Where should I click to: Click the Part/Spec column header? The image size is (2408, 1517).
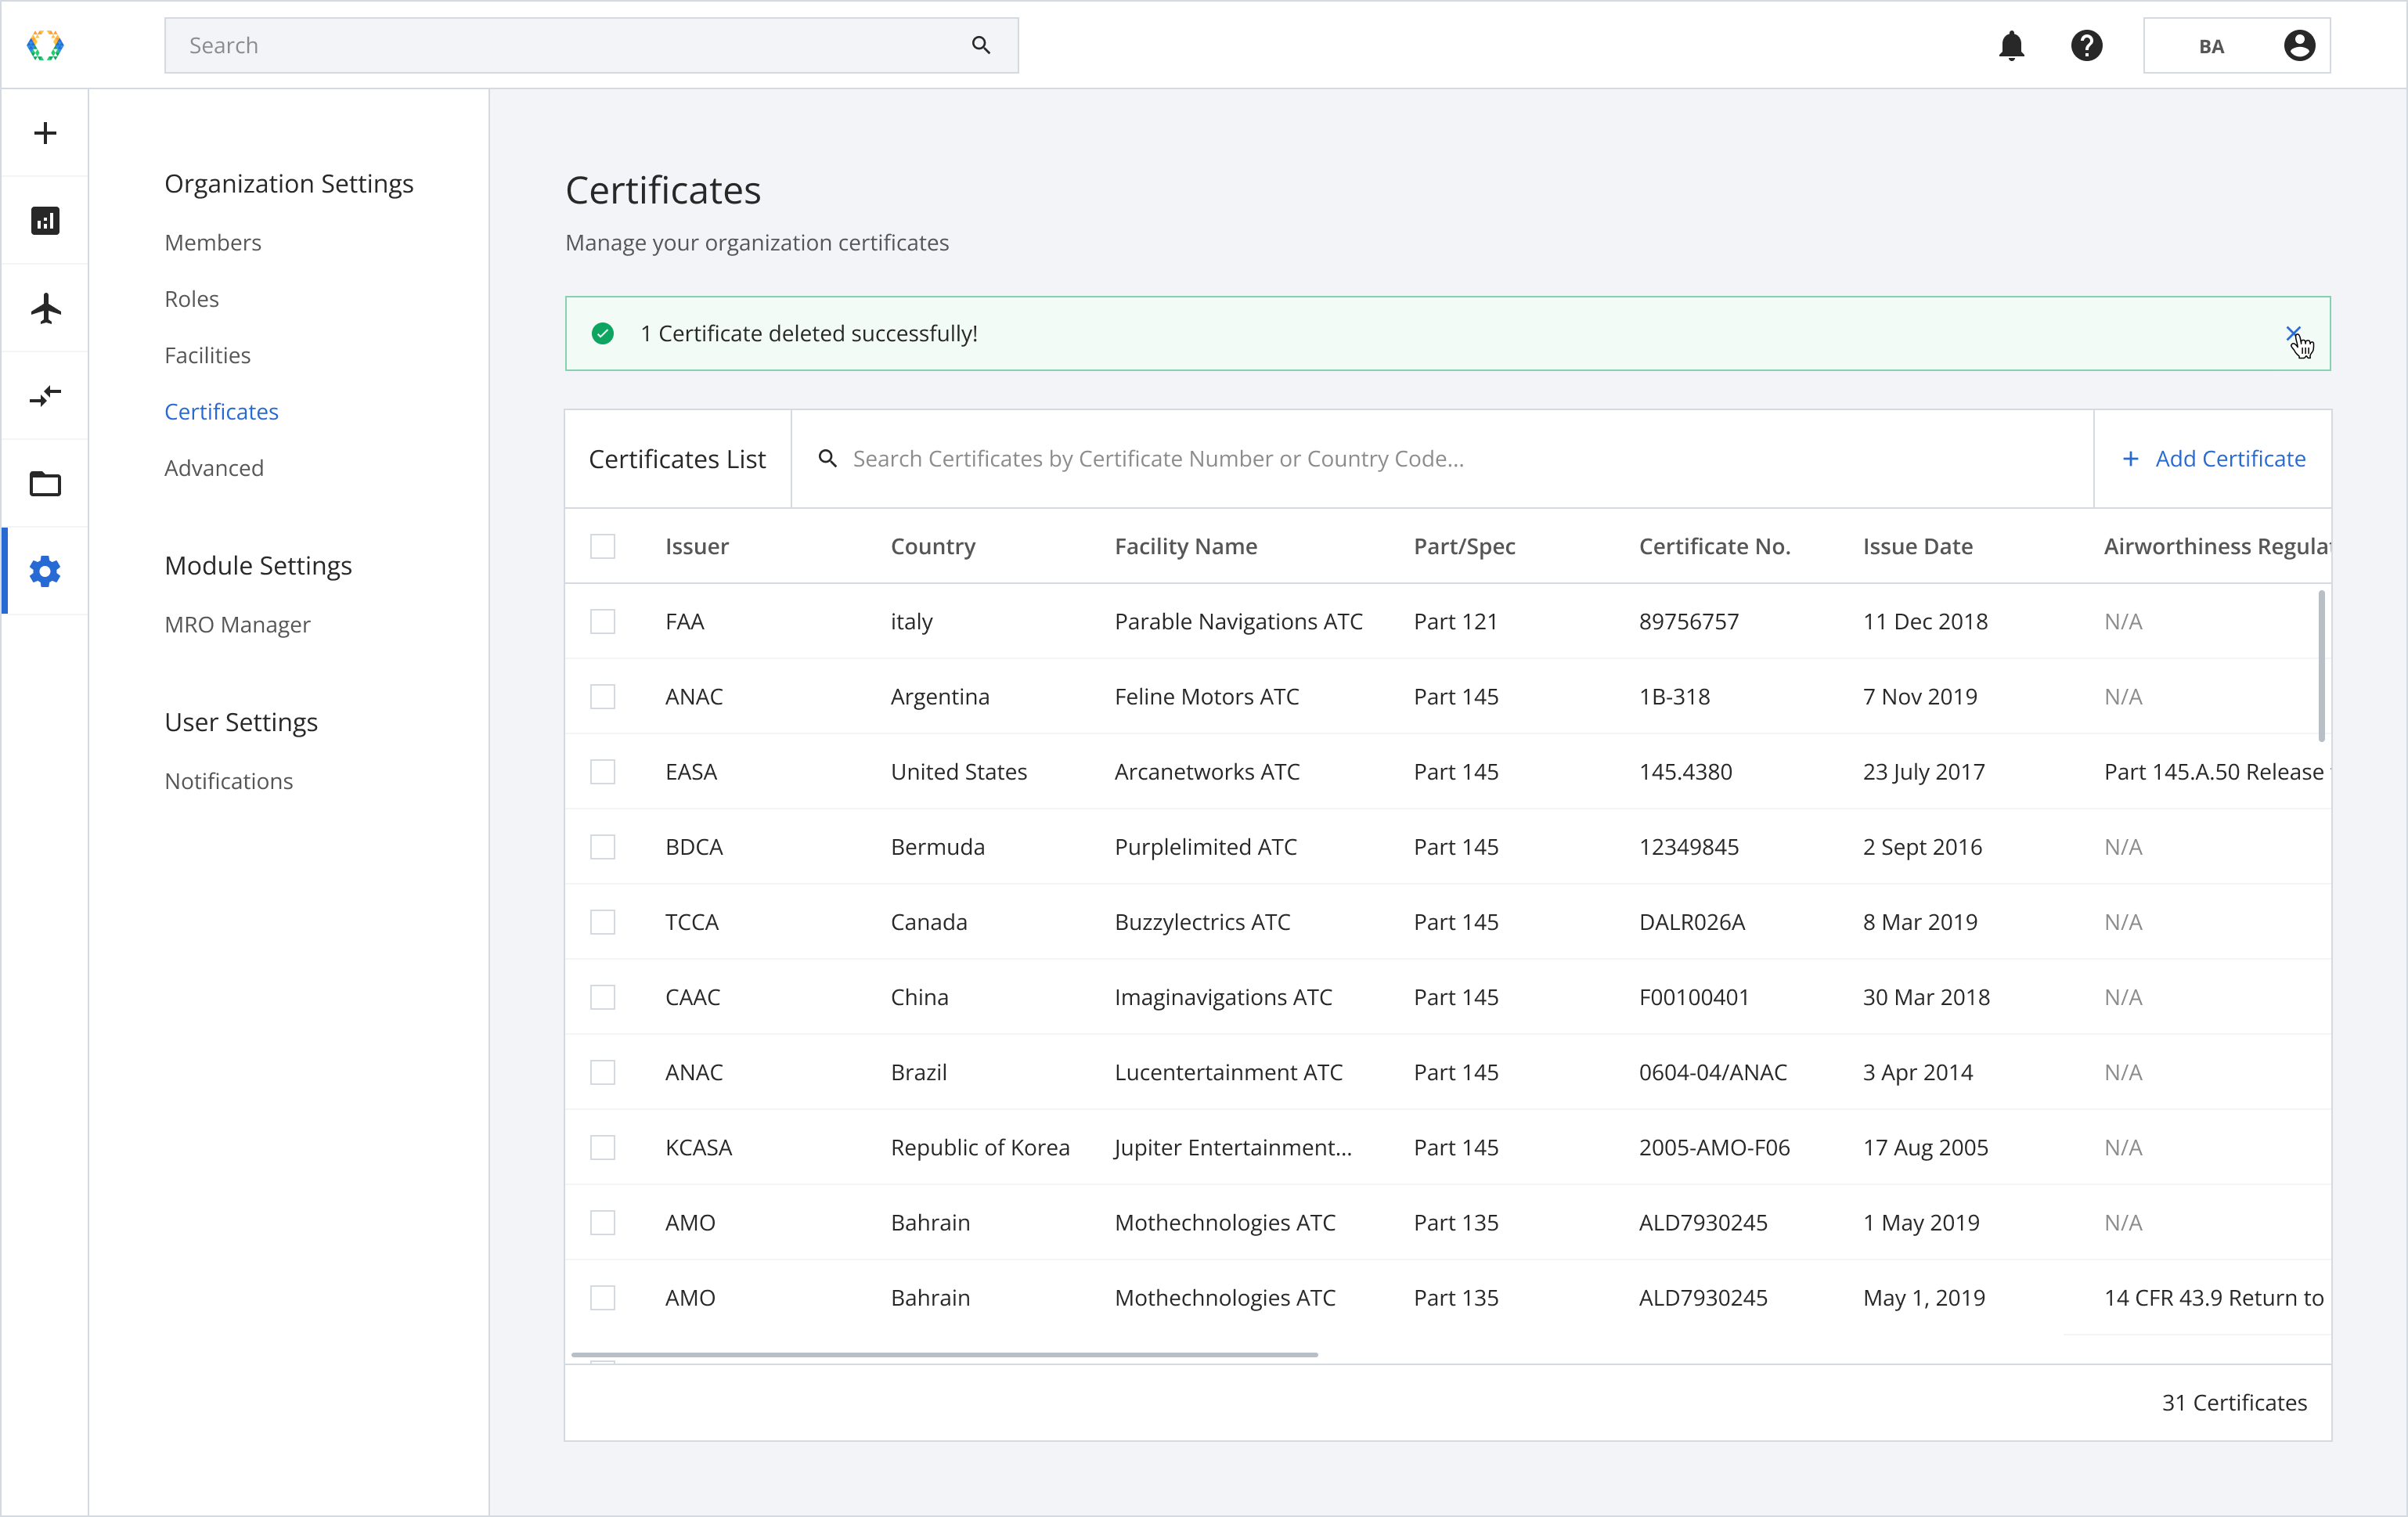pos(1465,546)
